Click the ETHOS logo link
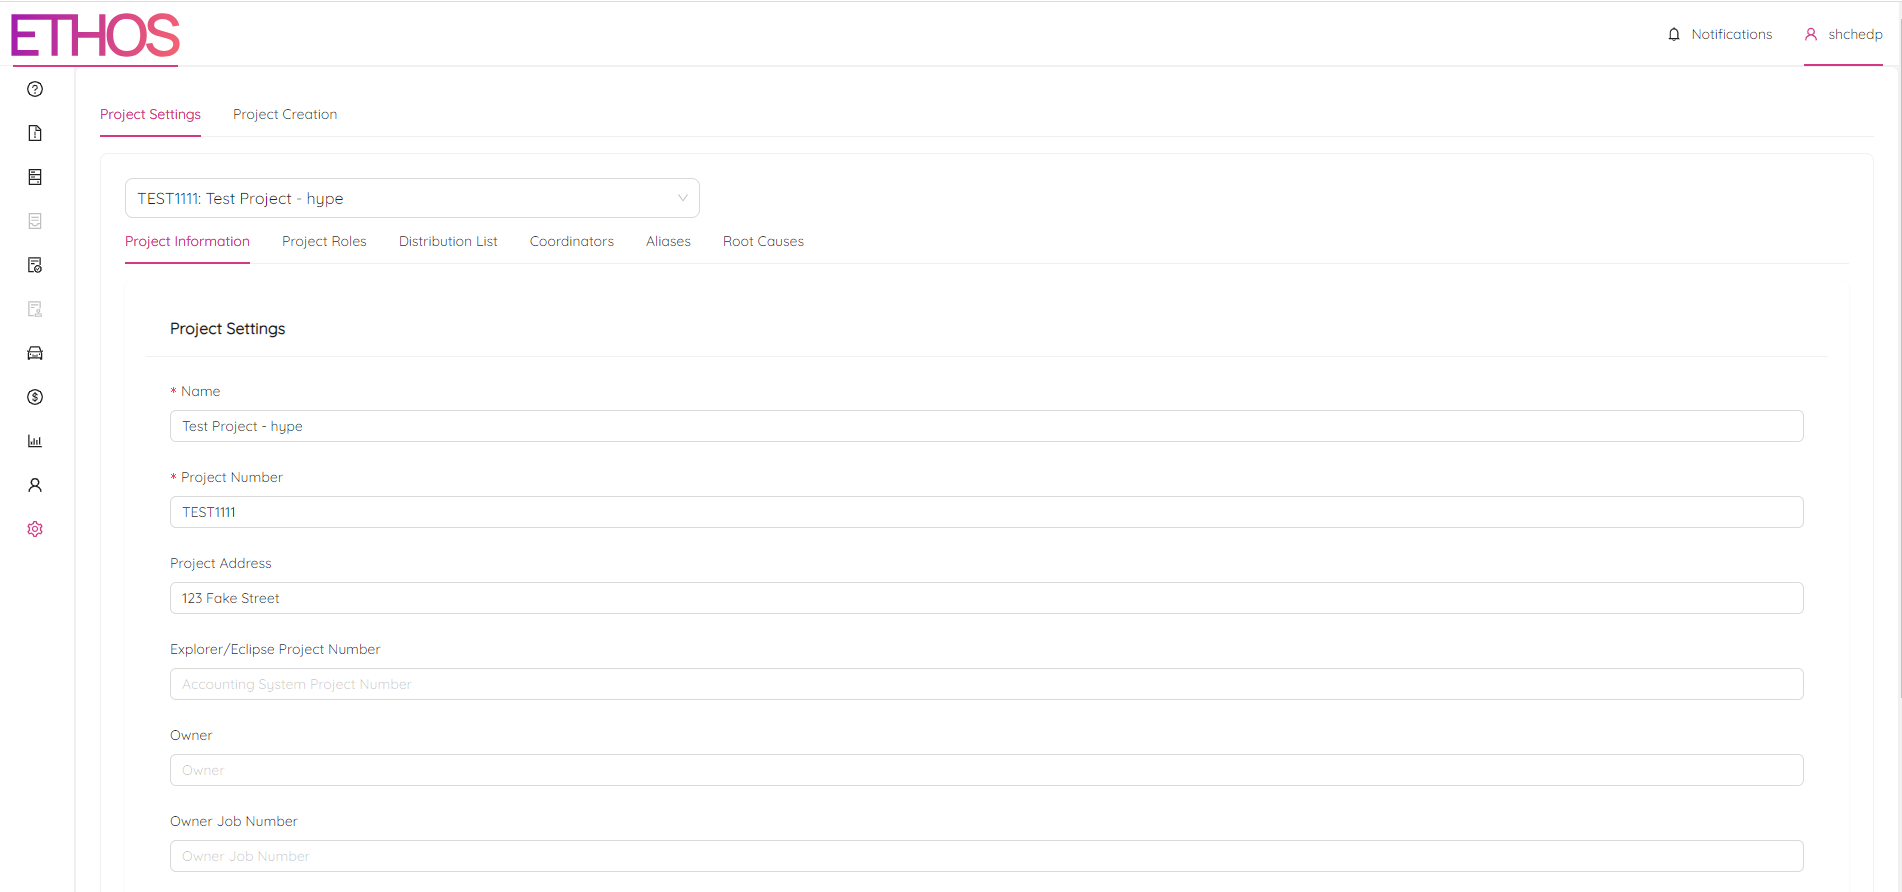The width and height of the screenshot is (1902, 892). pyautogui.click(x=95, y=36)
